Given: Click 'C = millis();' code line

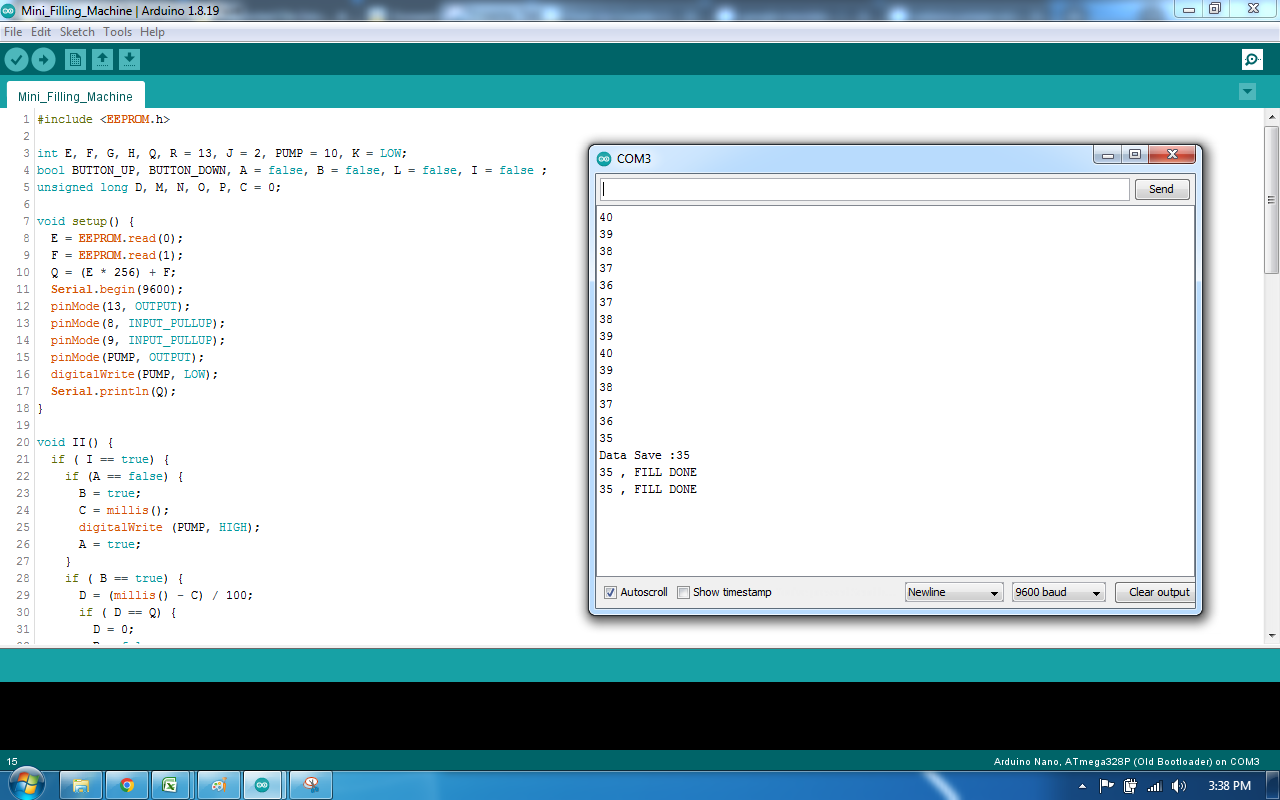Looking at the screenshot, I should pos(124,510).
